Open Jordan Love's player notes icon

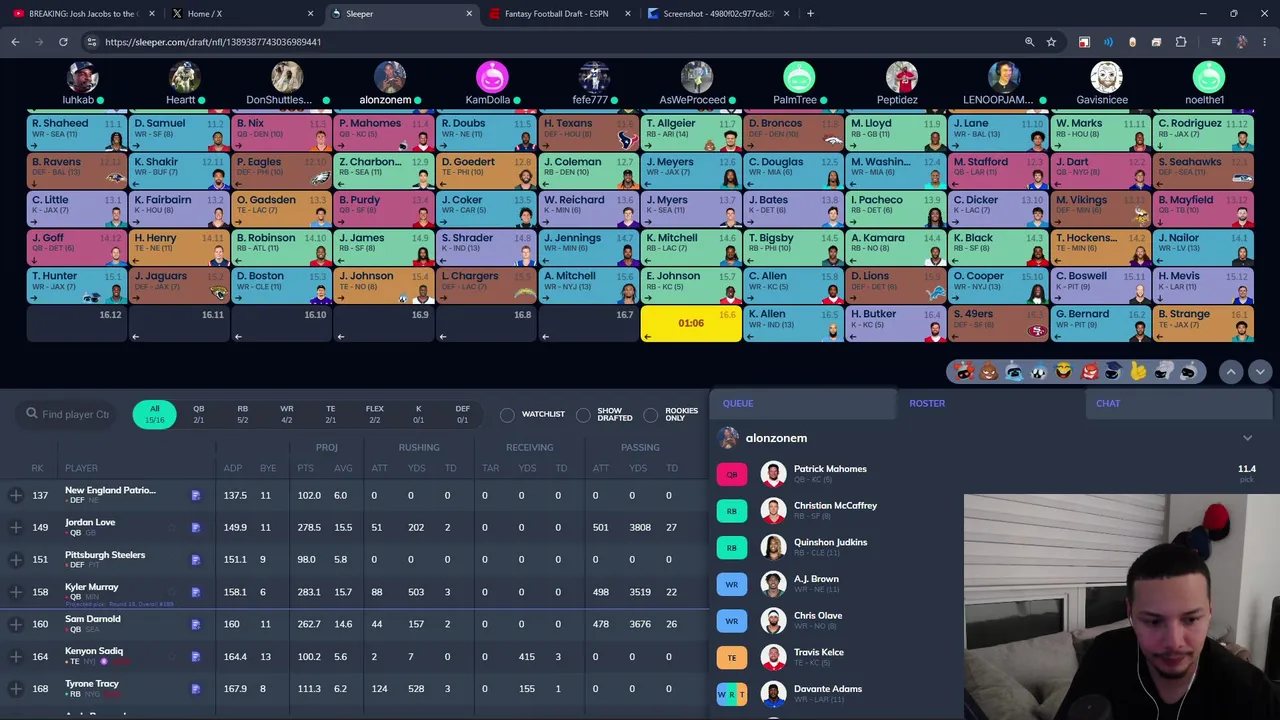point(196,527)
